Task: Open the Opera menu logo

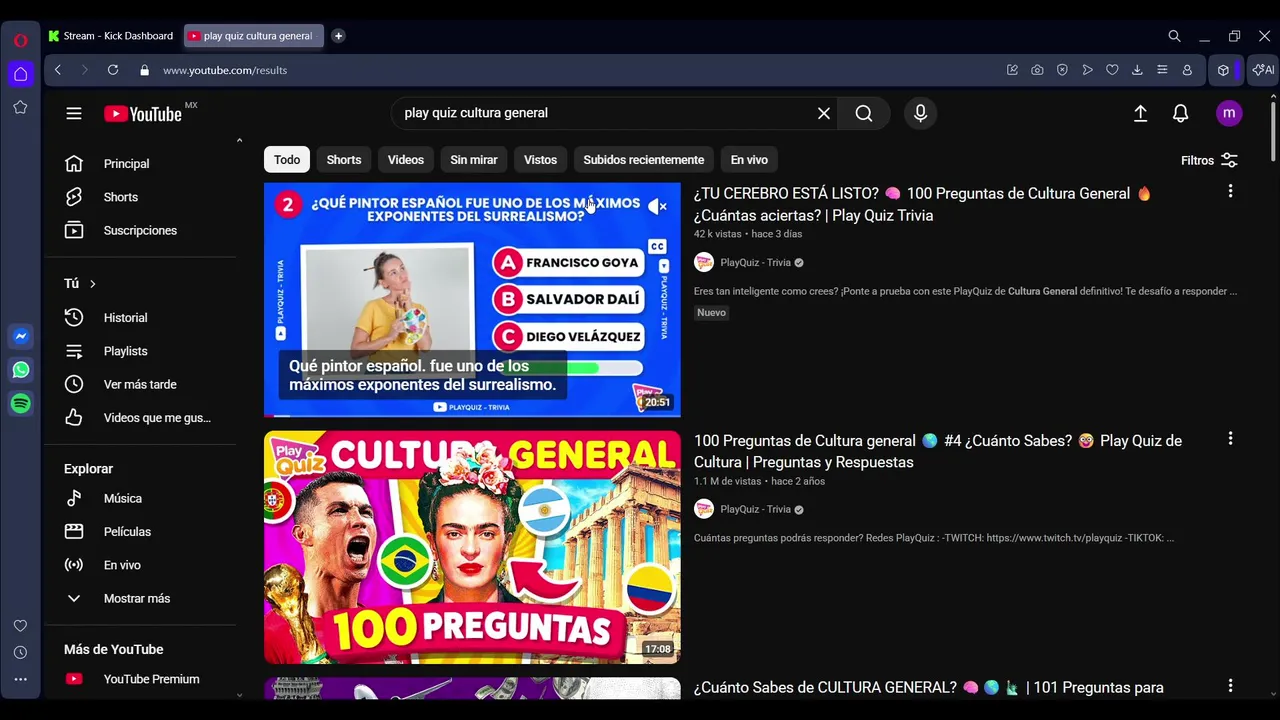Action: coord(20,40)
